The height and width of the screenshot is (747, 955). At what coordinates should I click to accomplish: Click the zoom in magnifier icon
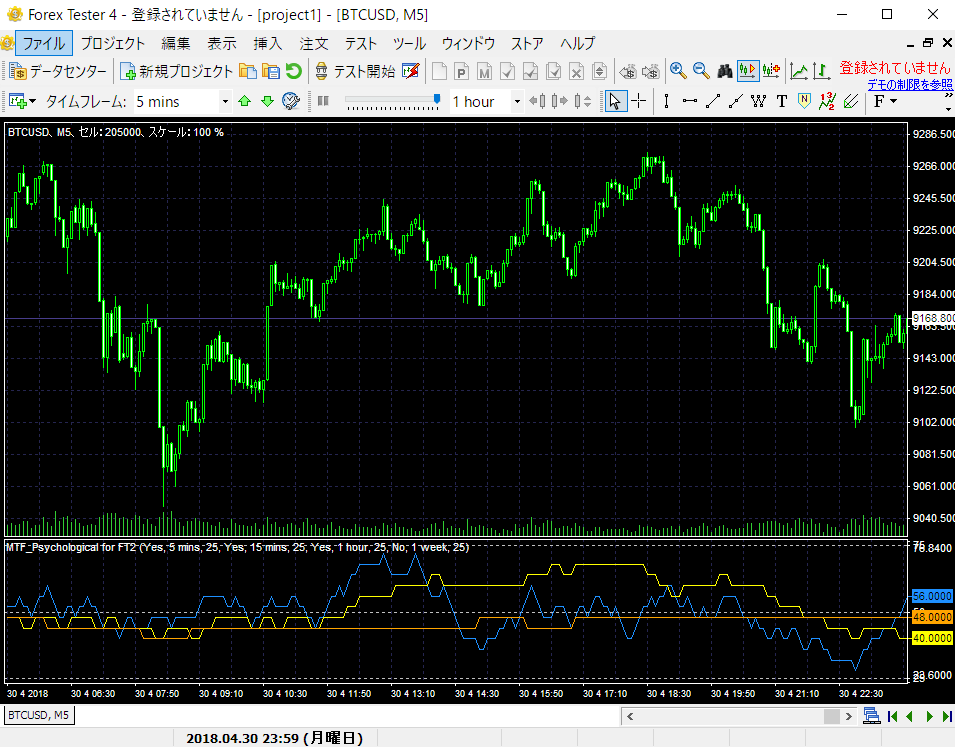tap(678, 71)
